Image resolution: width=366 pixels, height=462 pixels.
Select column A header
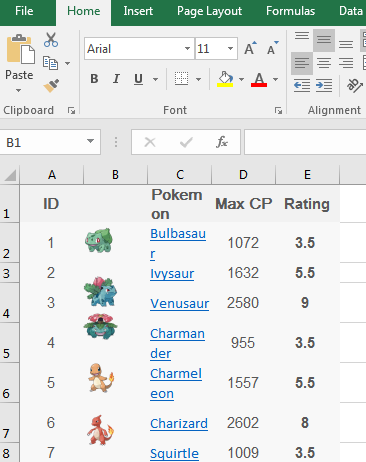pos(52,175)
